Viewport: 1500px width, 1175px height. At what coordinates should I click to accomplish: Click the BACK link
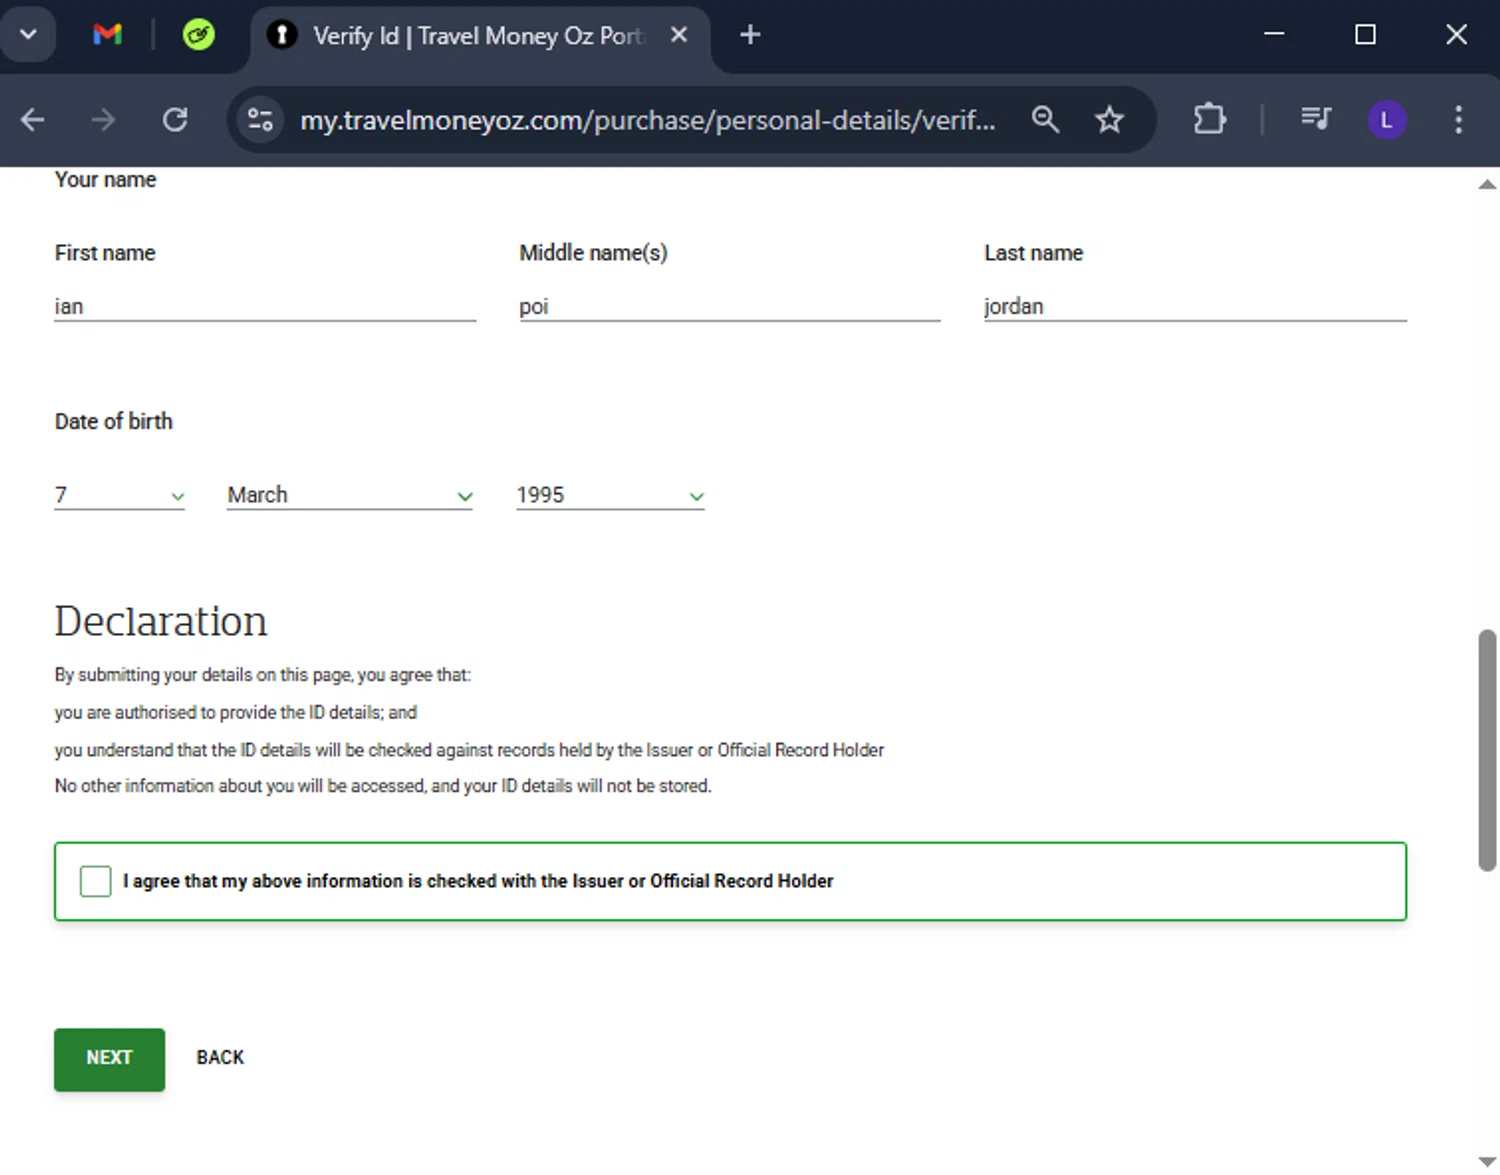click(220, 1058)
